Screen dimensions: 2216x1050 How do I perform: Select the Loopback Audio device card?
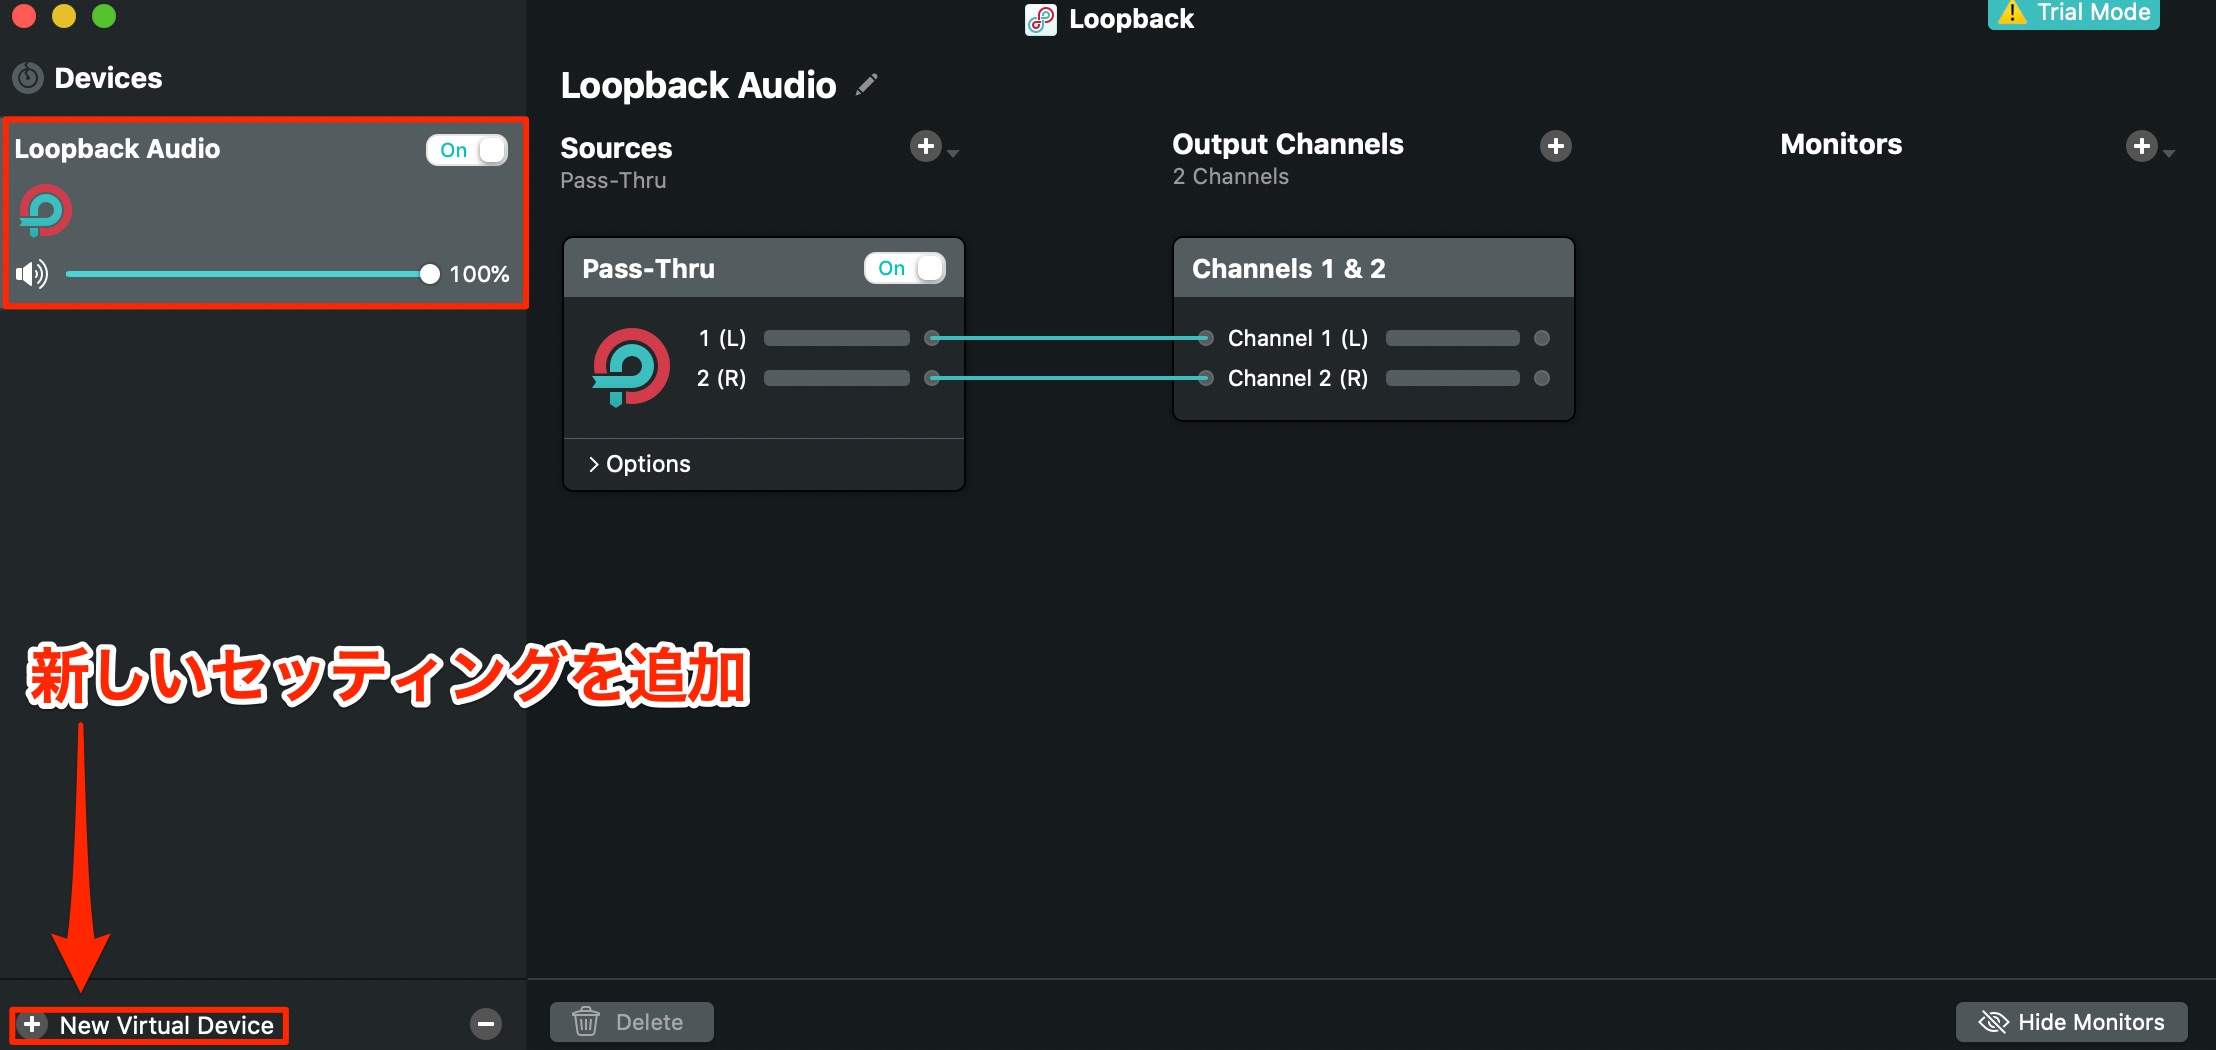coord(265,213)
